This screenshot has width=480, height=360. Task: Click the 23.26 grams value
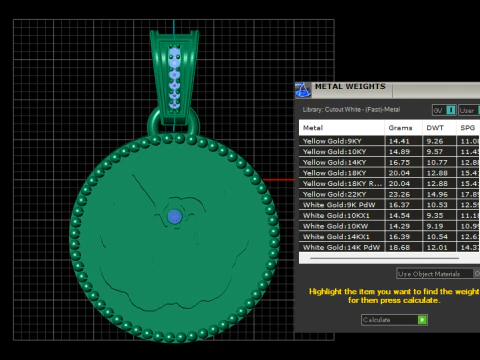[x=399, y=194]
